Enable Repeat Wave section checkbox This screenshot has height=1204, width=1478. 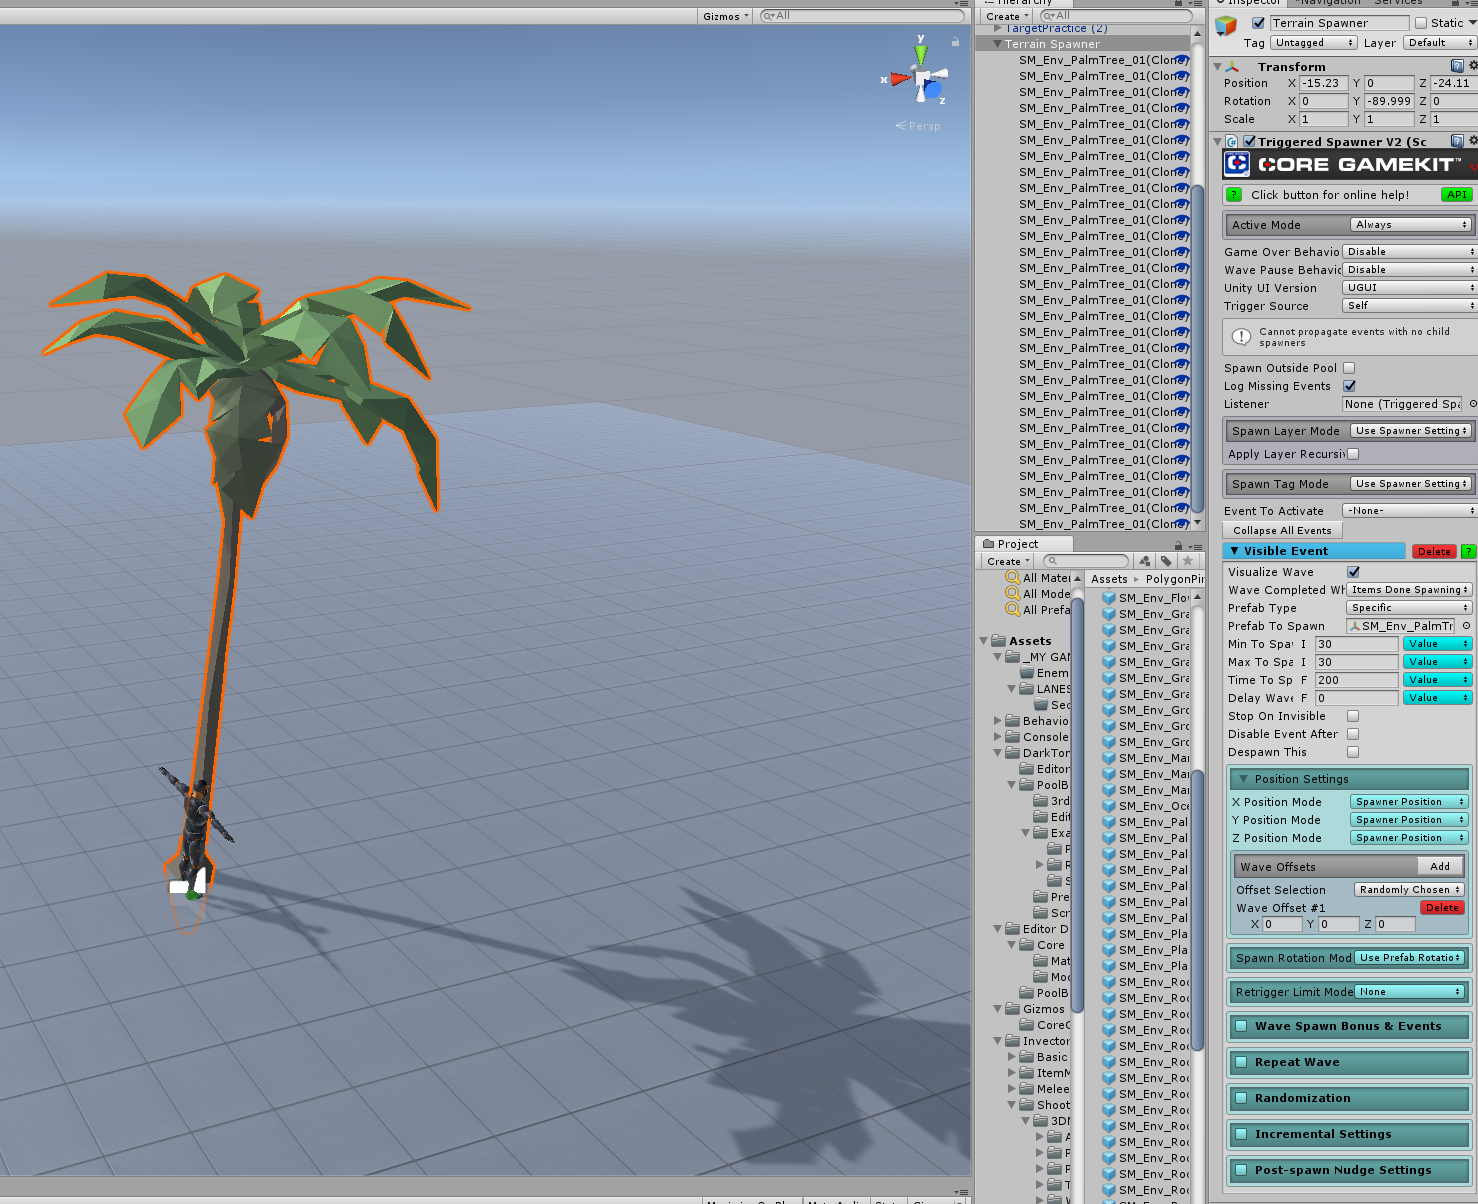(x=1241, y=1062)
